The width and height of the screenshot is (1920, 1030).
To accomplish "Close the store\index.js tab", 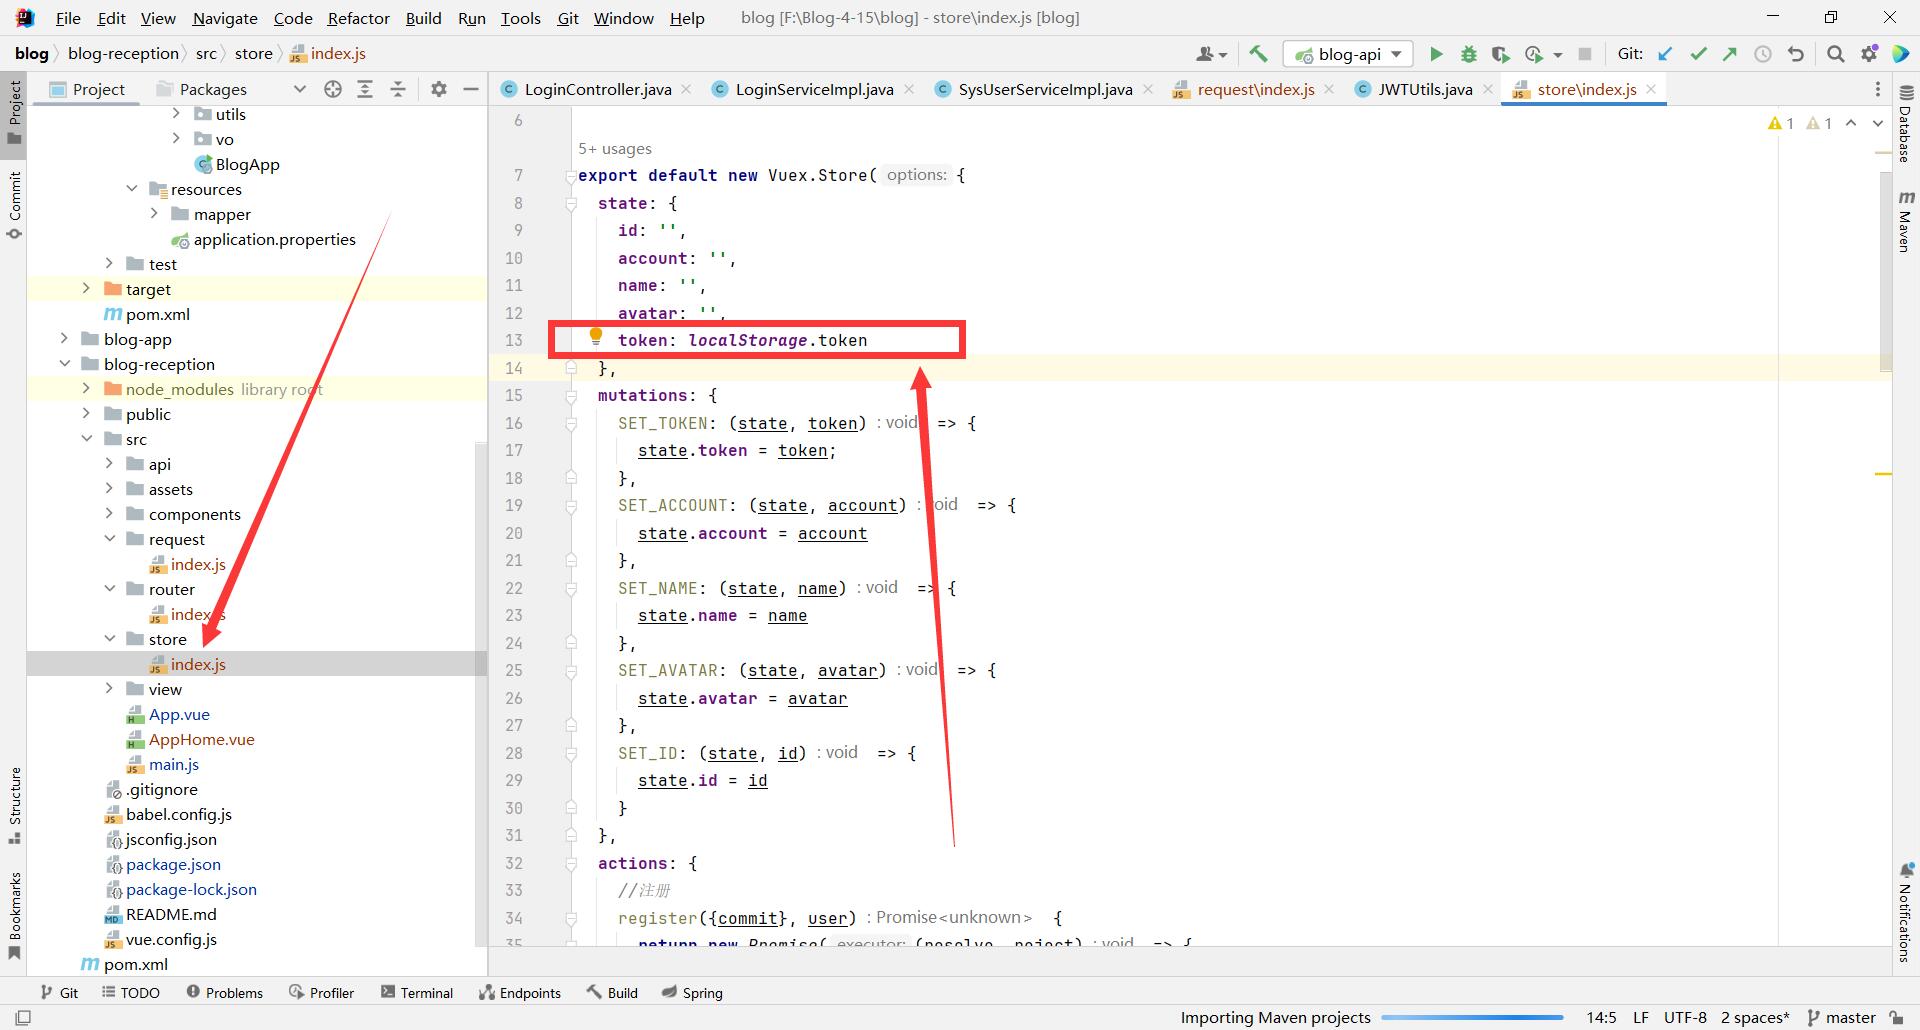I will click(x=1651, y=89).
